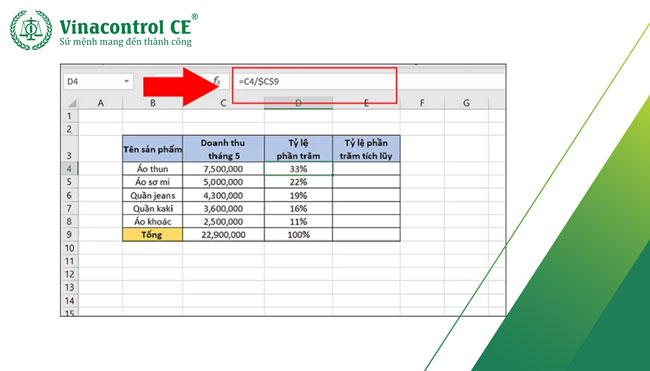Select the cell 'Áo thun'
Viewport: 650px width, 371px height.
(x=153, y=169)
